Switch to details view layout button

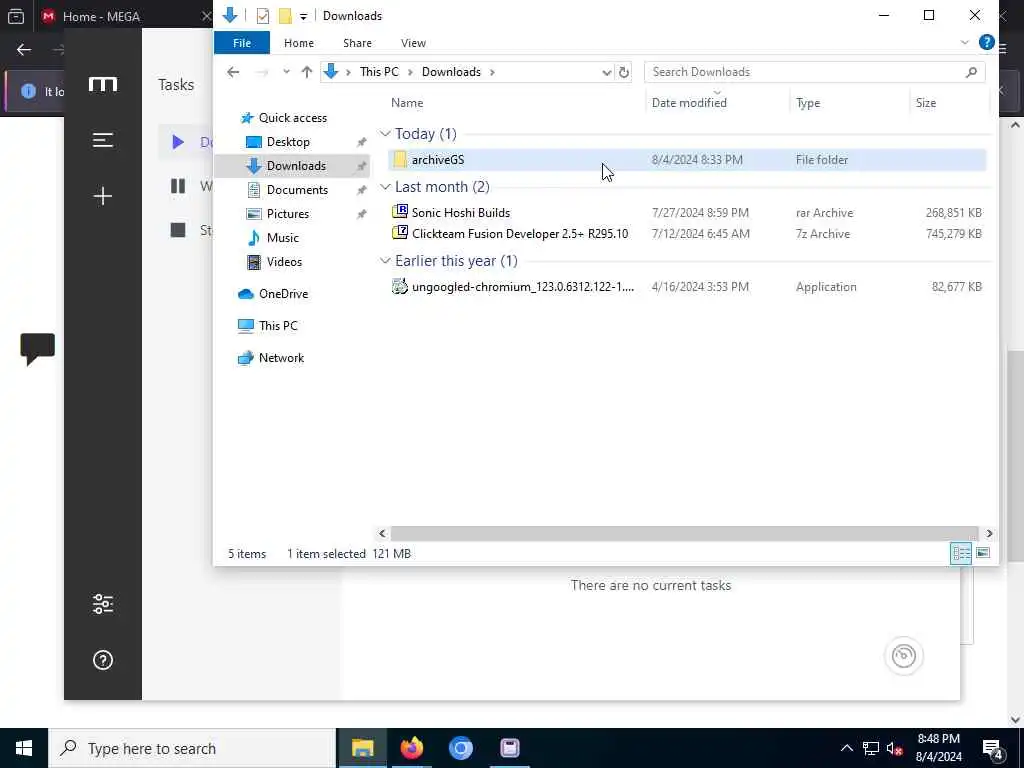pyautogui.click(x=961, y=554)
